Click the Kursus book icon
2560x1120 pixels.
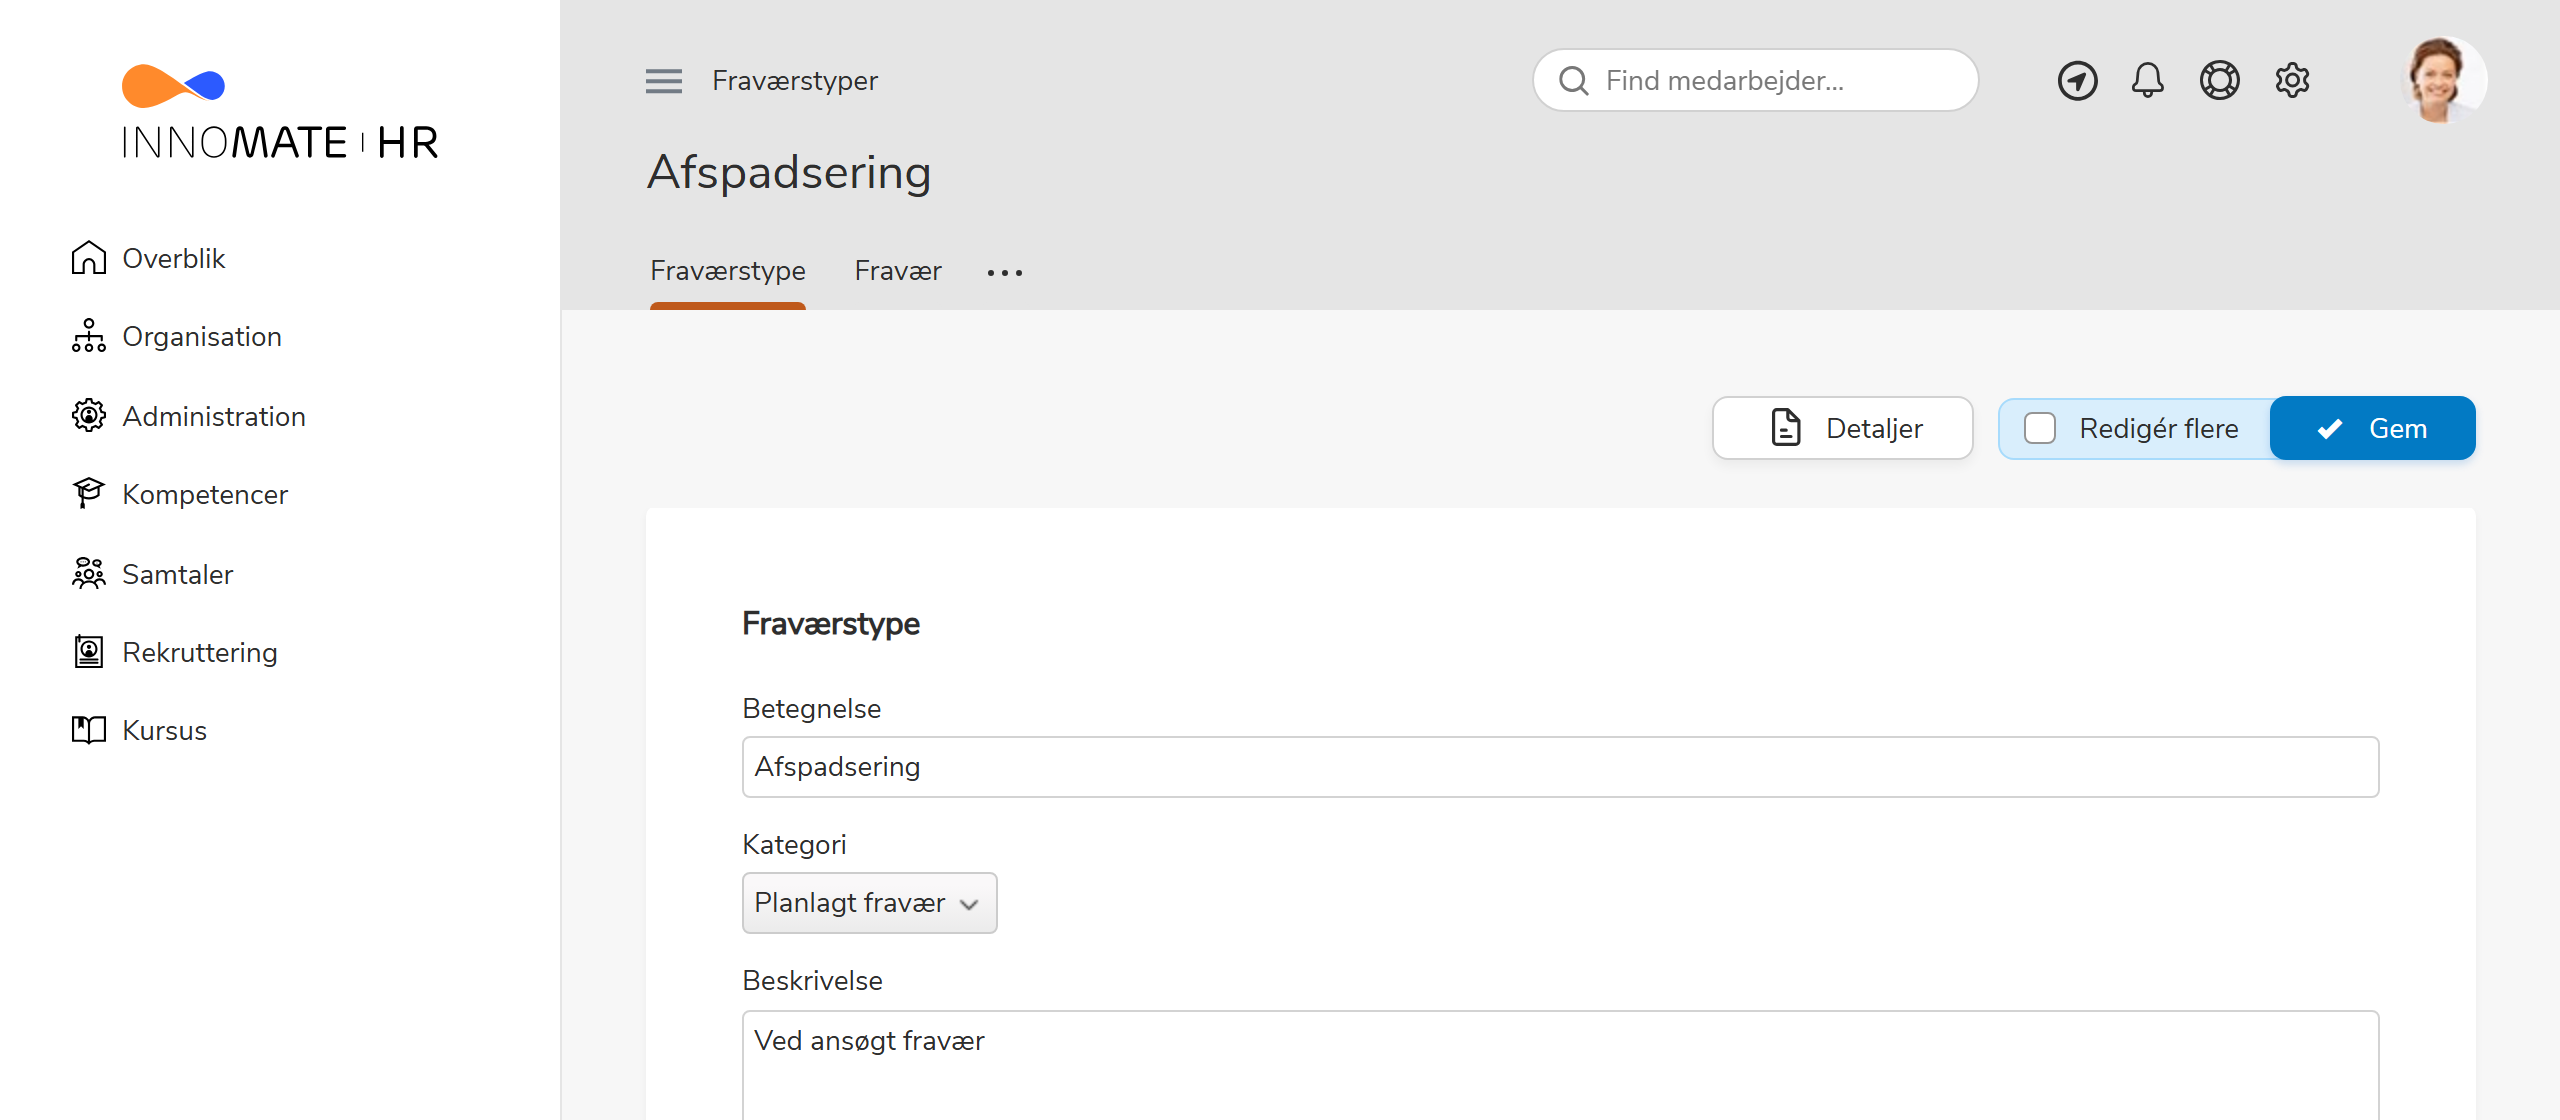(88, 730)
